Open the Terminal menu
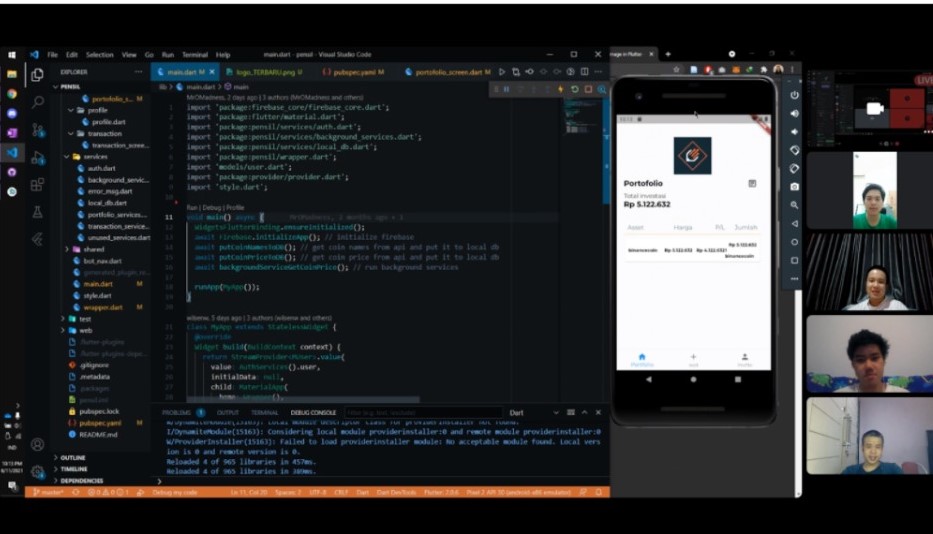Viewport: 933px width, 534px height. coord(194,55)
